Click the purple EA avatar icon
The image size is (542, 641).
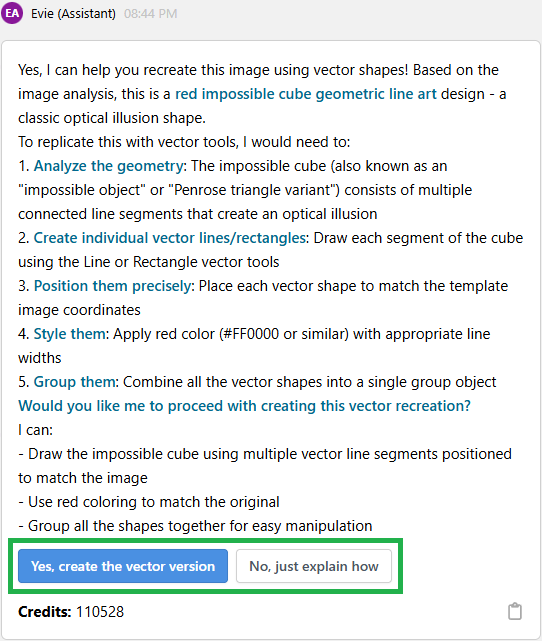pyautogui.click(x=12, y=13)
